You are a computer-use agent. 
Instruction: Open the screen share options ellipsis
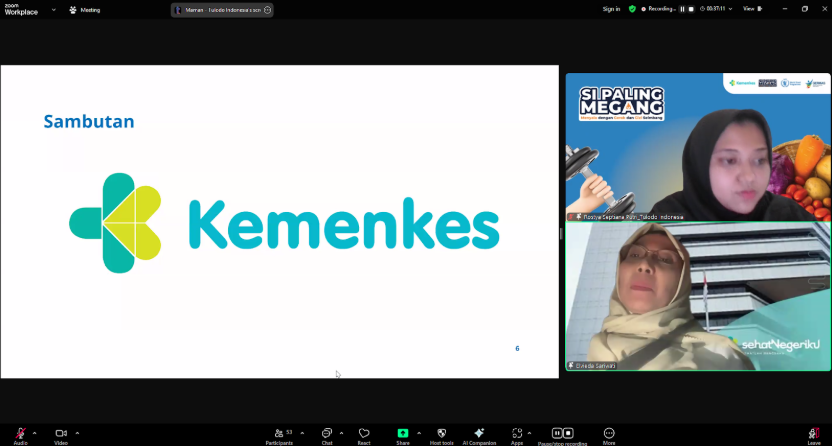[267, 10]
